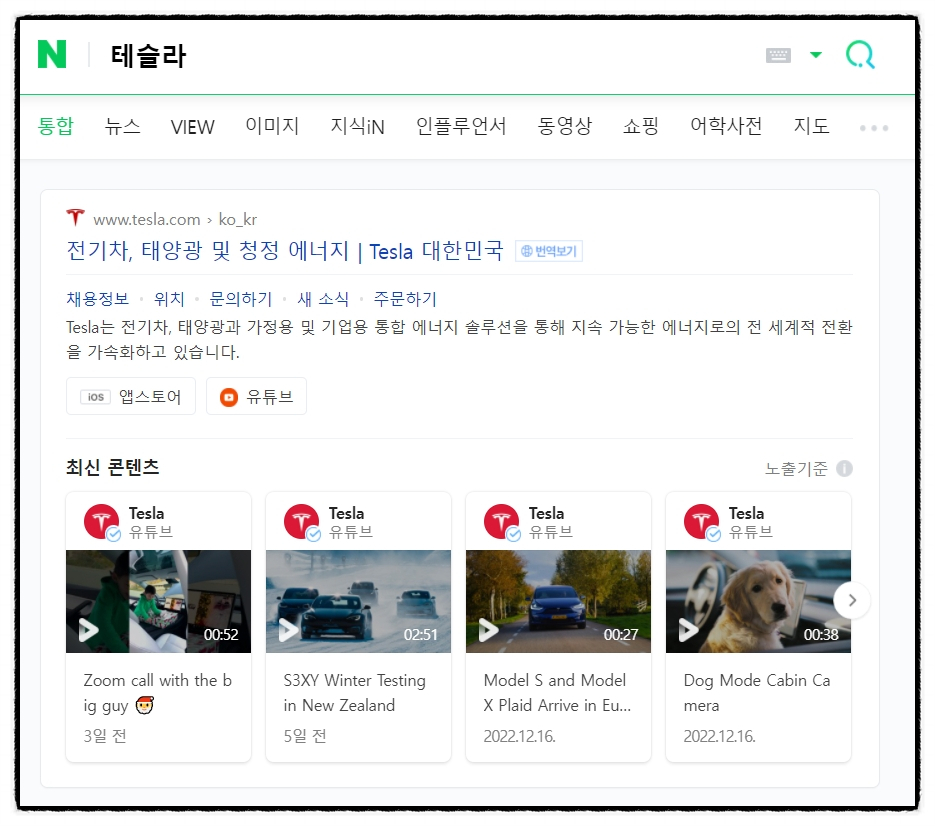935x826 pixels.
Task: Open the on-screen keyboard icon
Action: [x=778, y=55]
